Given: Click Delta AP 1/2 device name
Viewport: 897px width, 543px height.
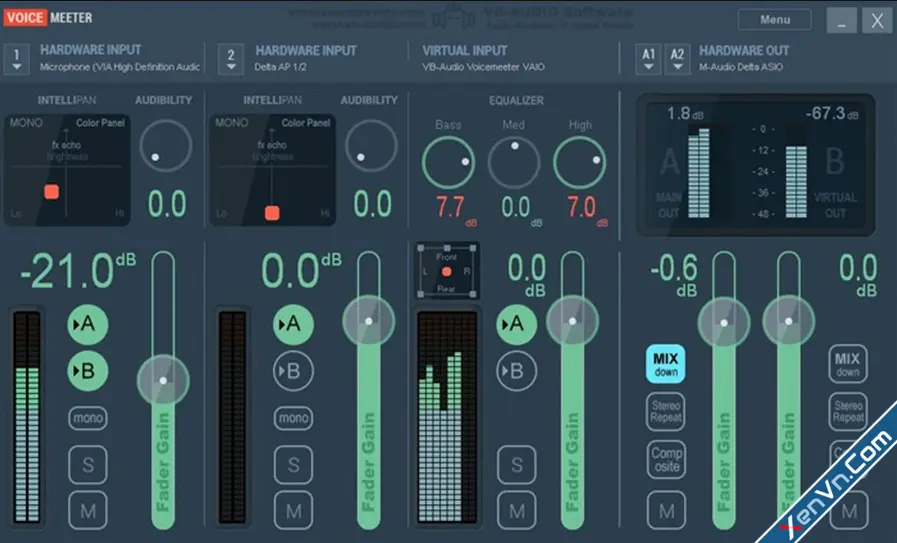Looking at the screenshot, I should point(280,67).
